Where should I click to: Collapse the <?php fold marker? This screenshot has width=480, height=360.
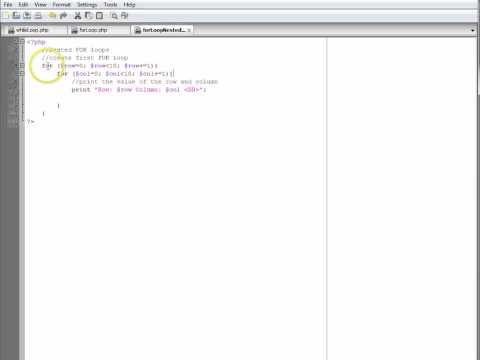(x=22, y=42)
